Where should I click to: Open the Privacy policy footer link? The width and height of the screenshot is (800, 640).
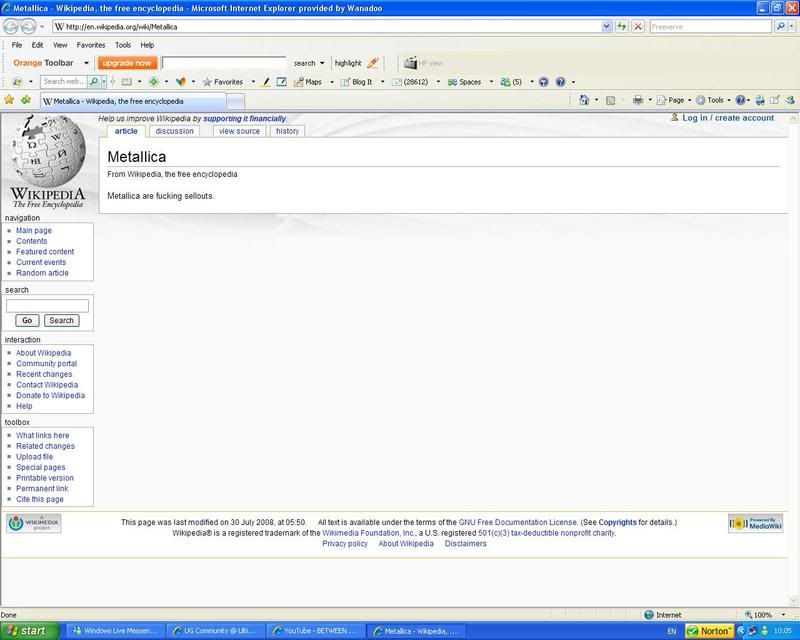click(345, 544)
